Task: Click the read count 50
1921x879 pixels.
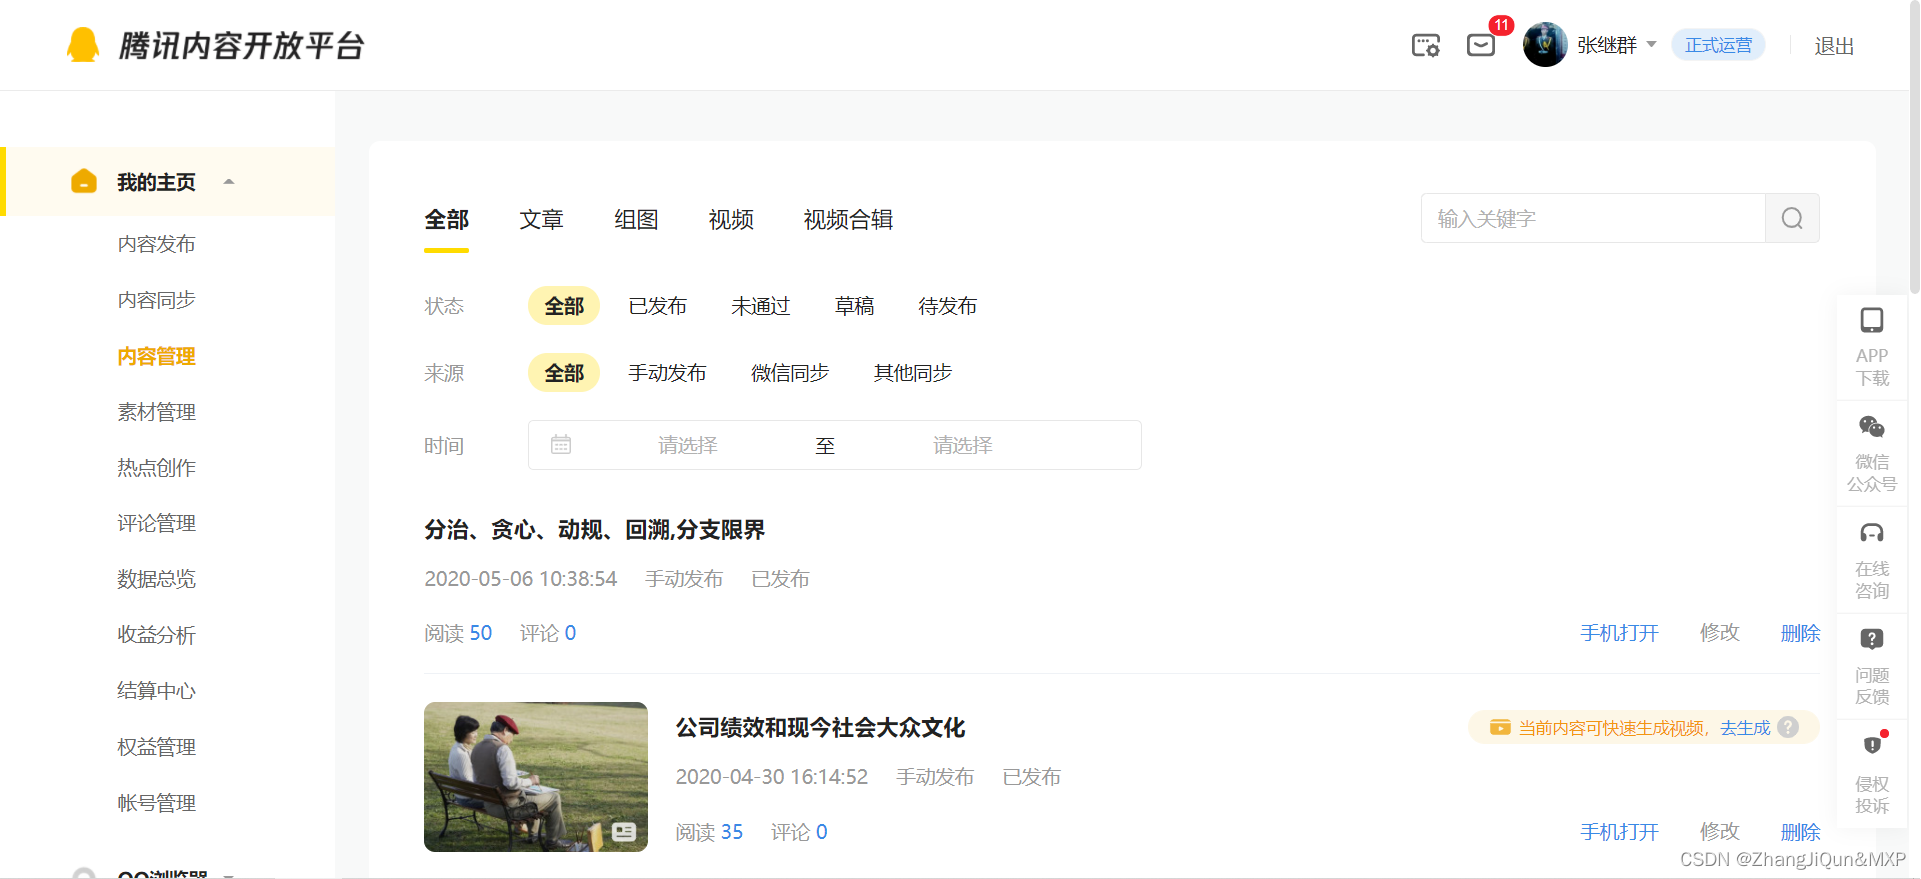Action: pyautogui.click(x=481, y=633)
